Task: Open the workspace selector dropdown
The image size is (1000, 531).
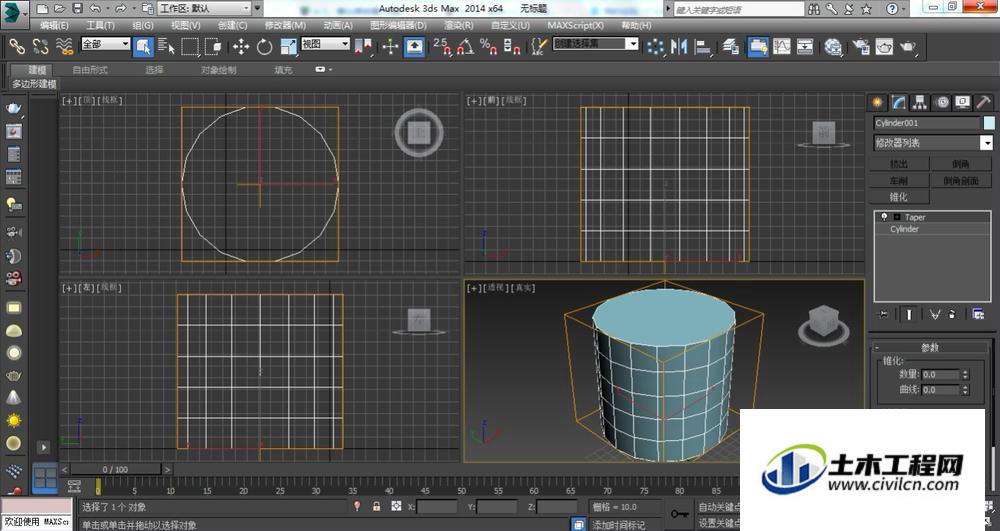Action: point(204,9)
